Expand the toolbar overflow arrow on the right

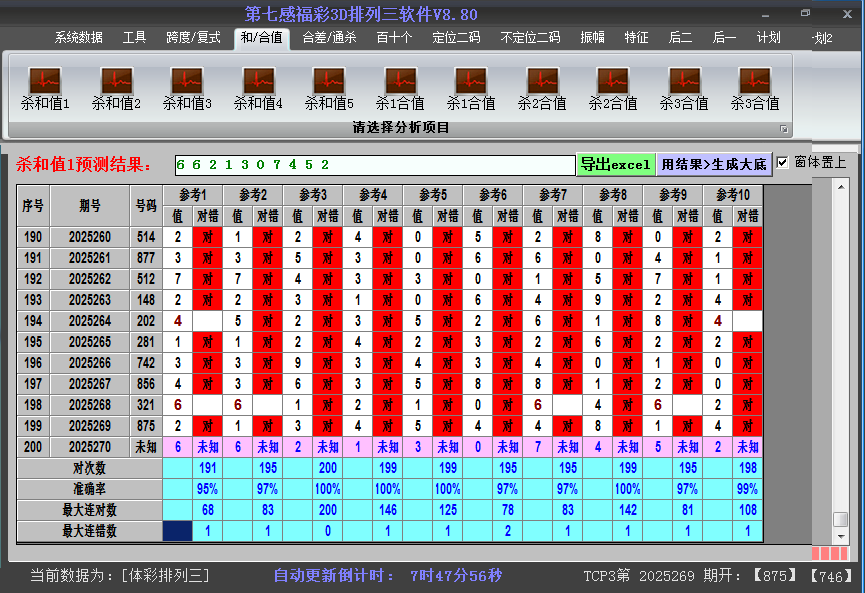(786, 128)
